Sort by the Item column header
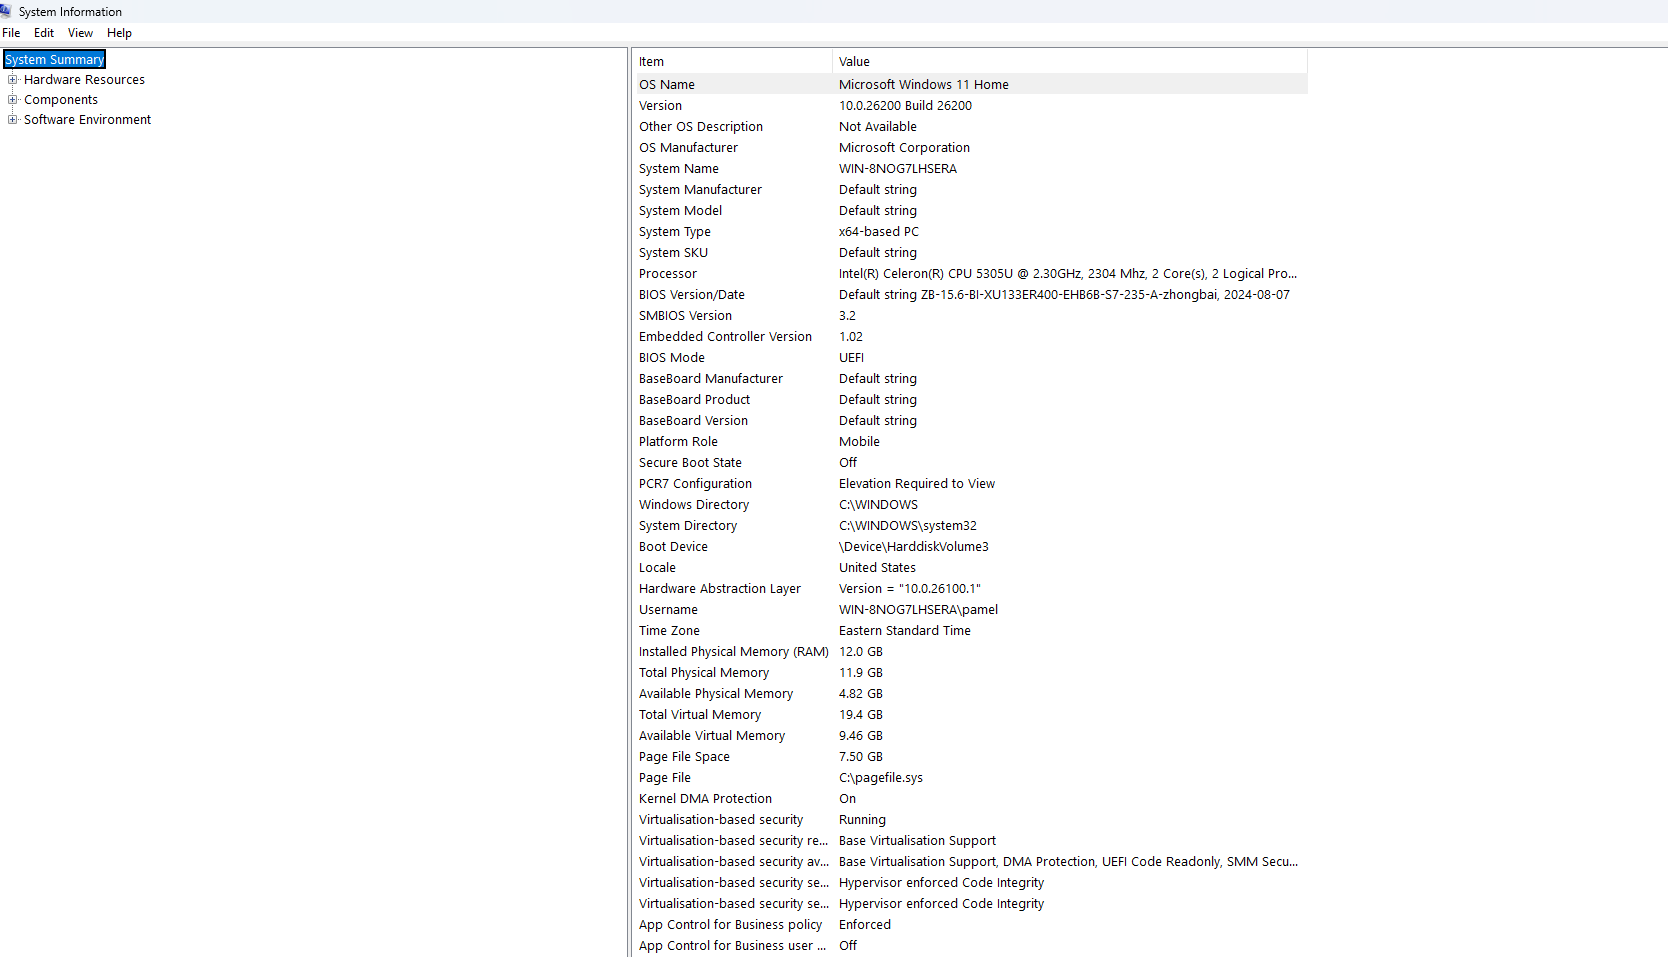1668x957 pixels. coord(733,62)
